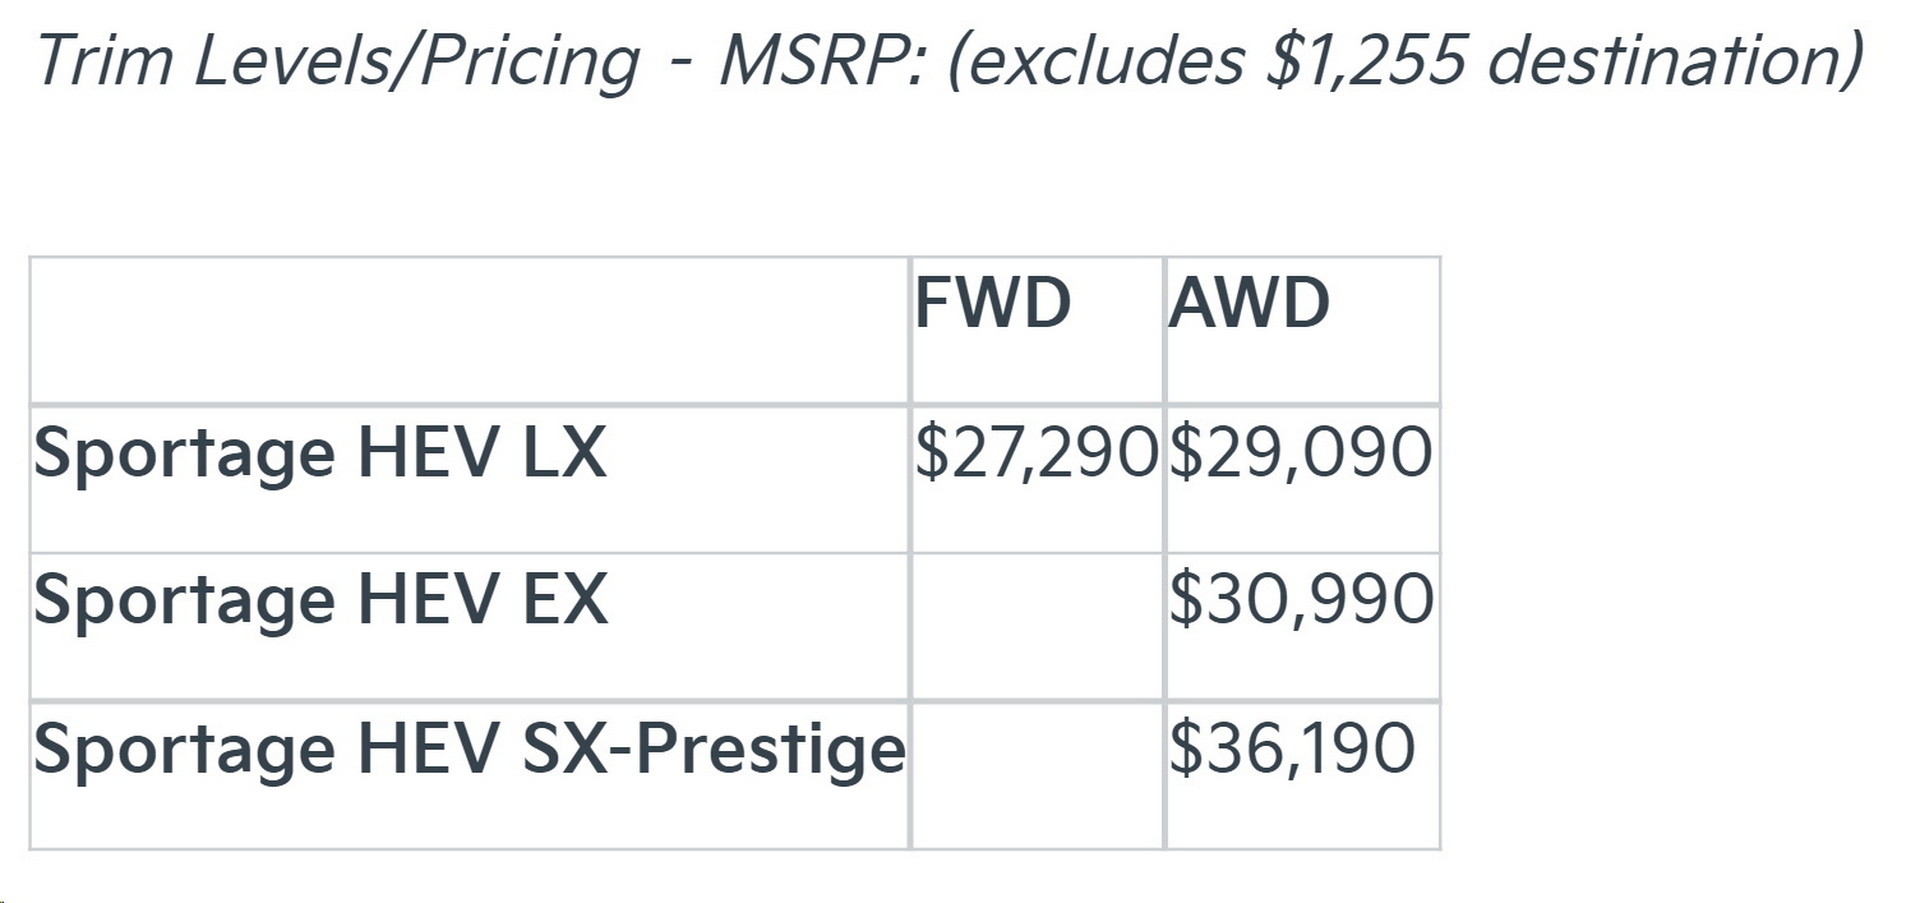Click the FWD column header
This screenshot has width=1920, height=903.
tap(992, 303)
